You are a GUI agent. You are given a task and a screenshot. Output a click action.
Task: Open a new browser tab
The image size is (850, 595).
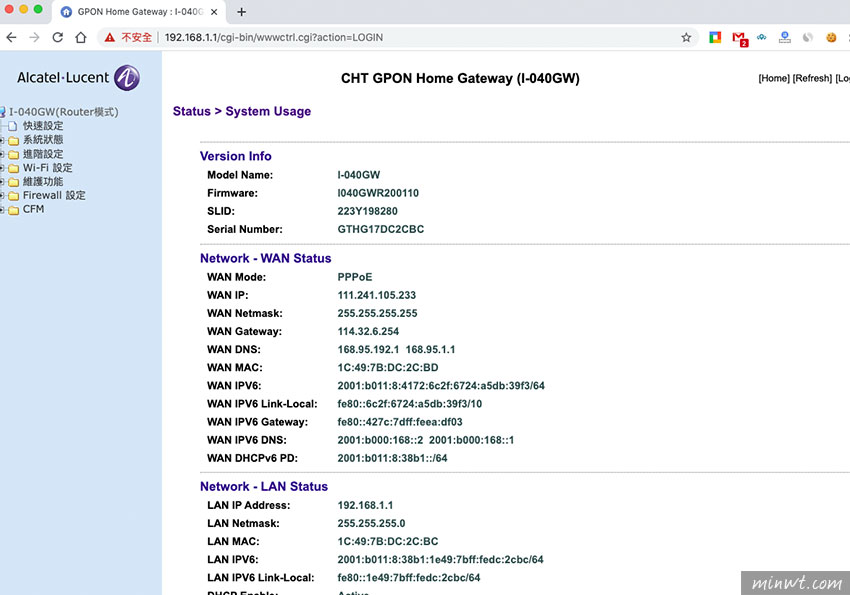pyautogui.click(x=242, y=12)
